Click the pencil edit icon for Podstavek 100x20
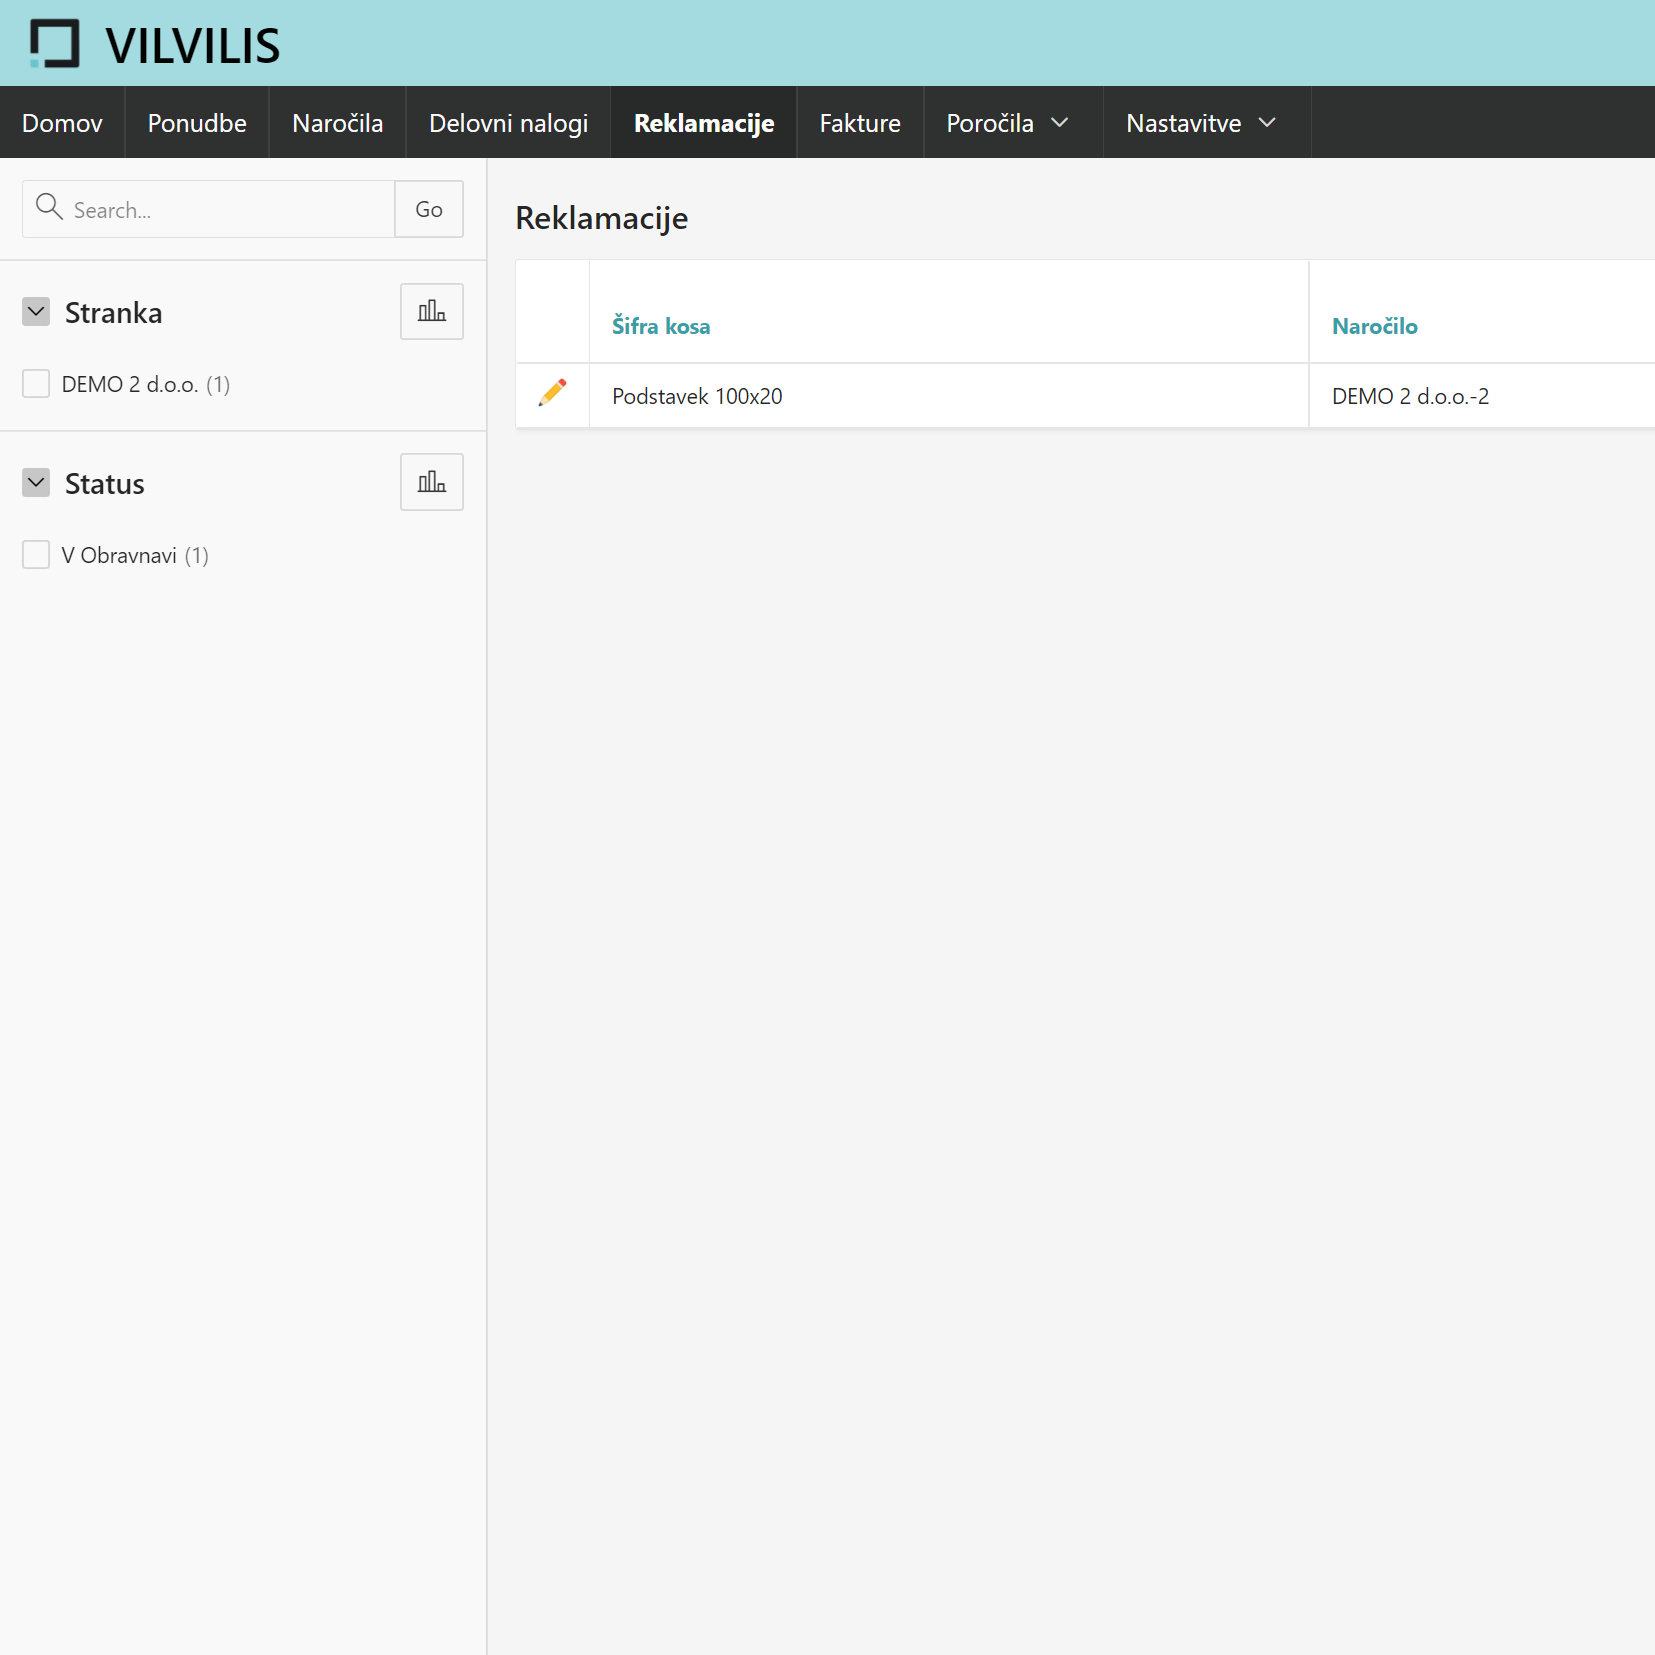The width and height of the screenshot is (1655, 1655). pyautogui.click(x=552, y=393)
